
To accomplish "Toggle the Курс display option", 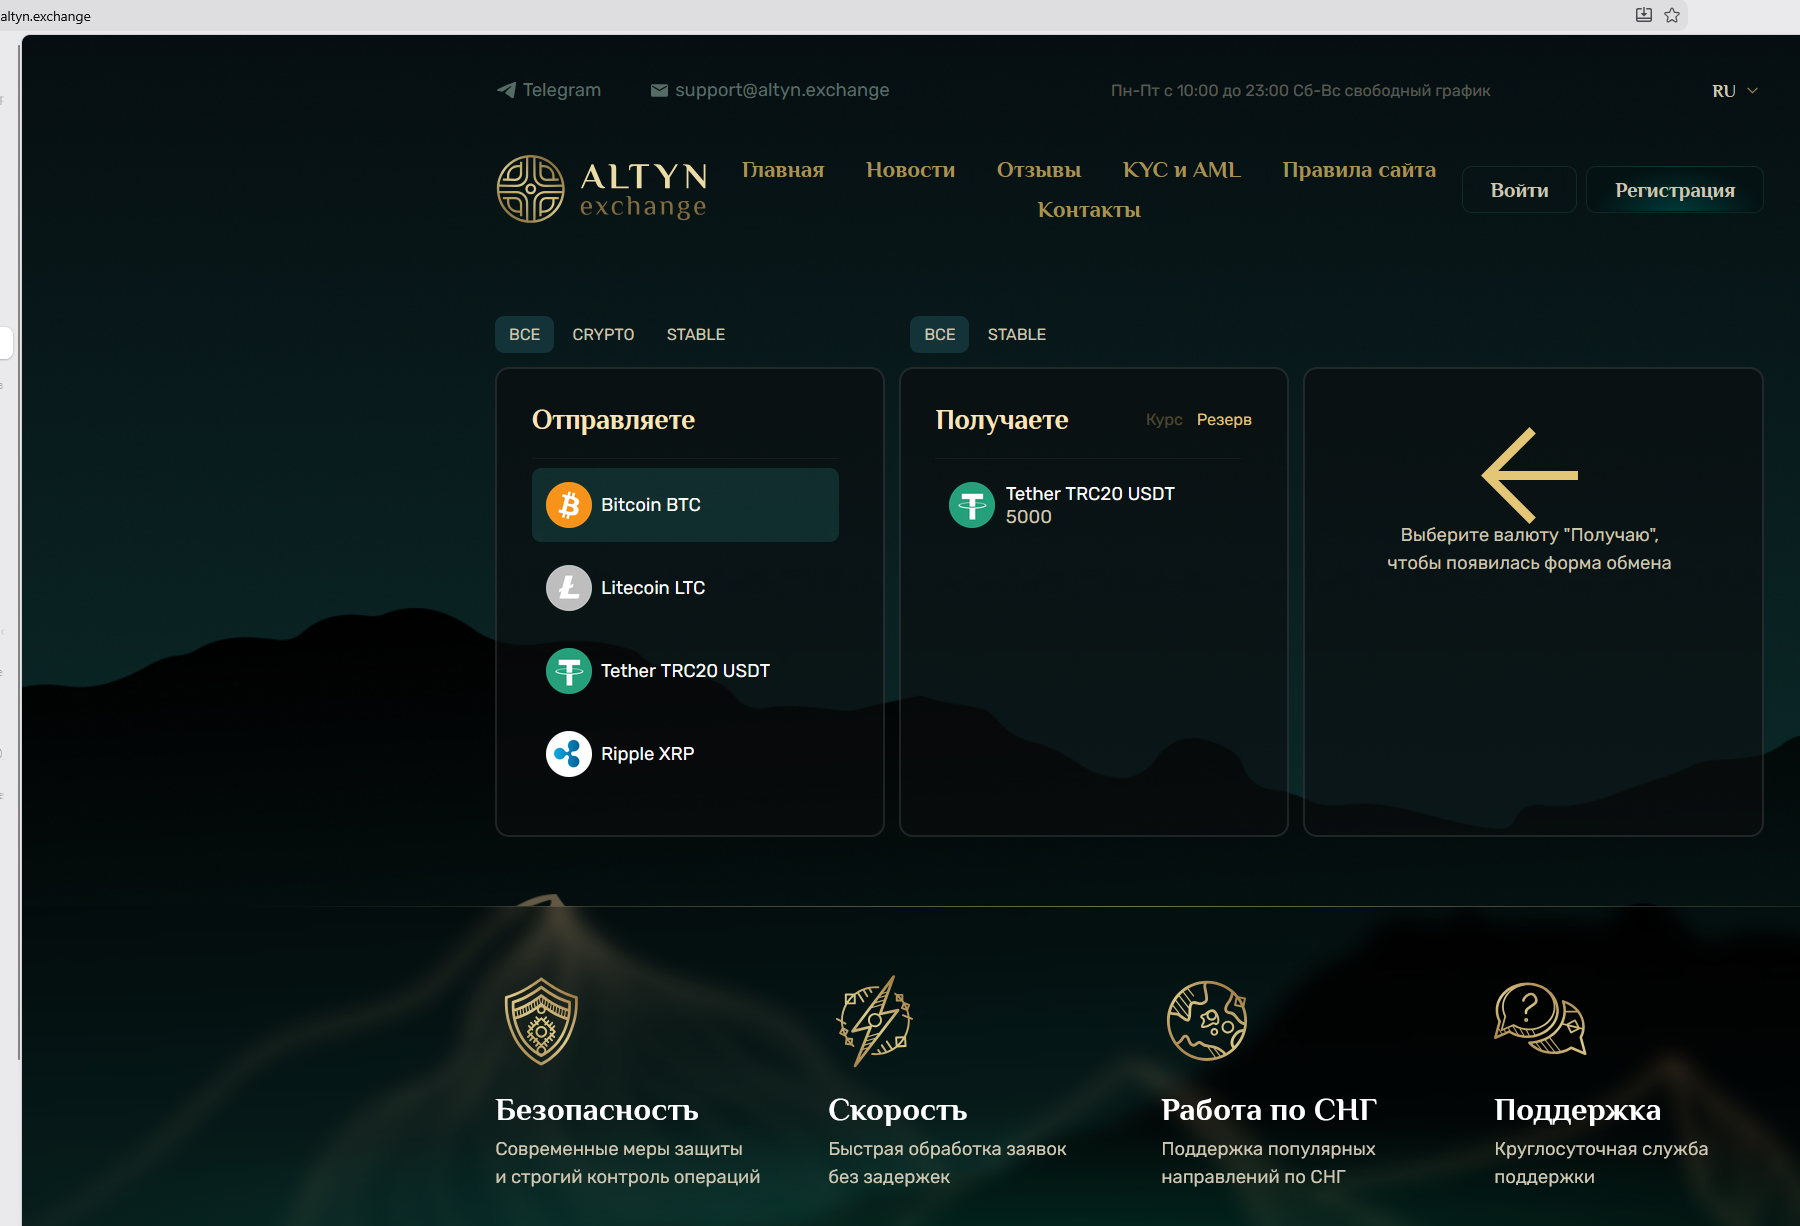I will click(1164, 420).
